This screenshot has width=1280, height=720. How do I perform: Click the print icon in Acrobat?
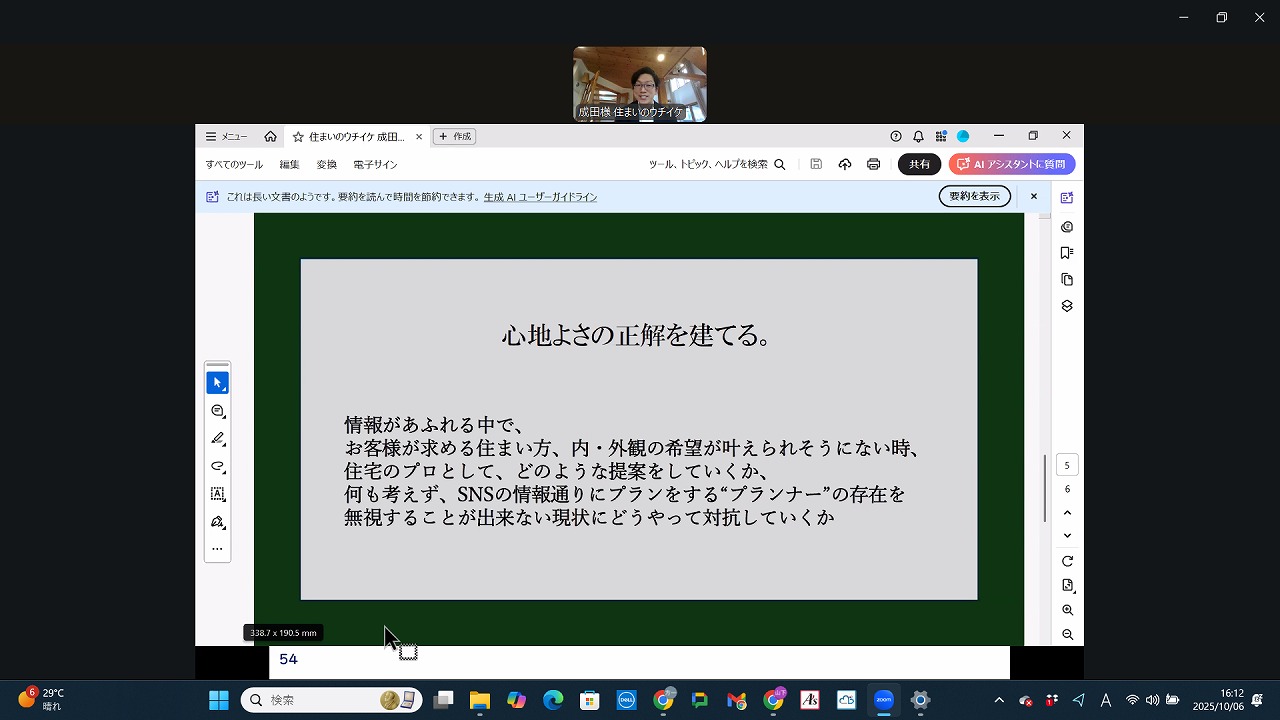click(x=873, y=164)
